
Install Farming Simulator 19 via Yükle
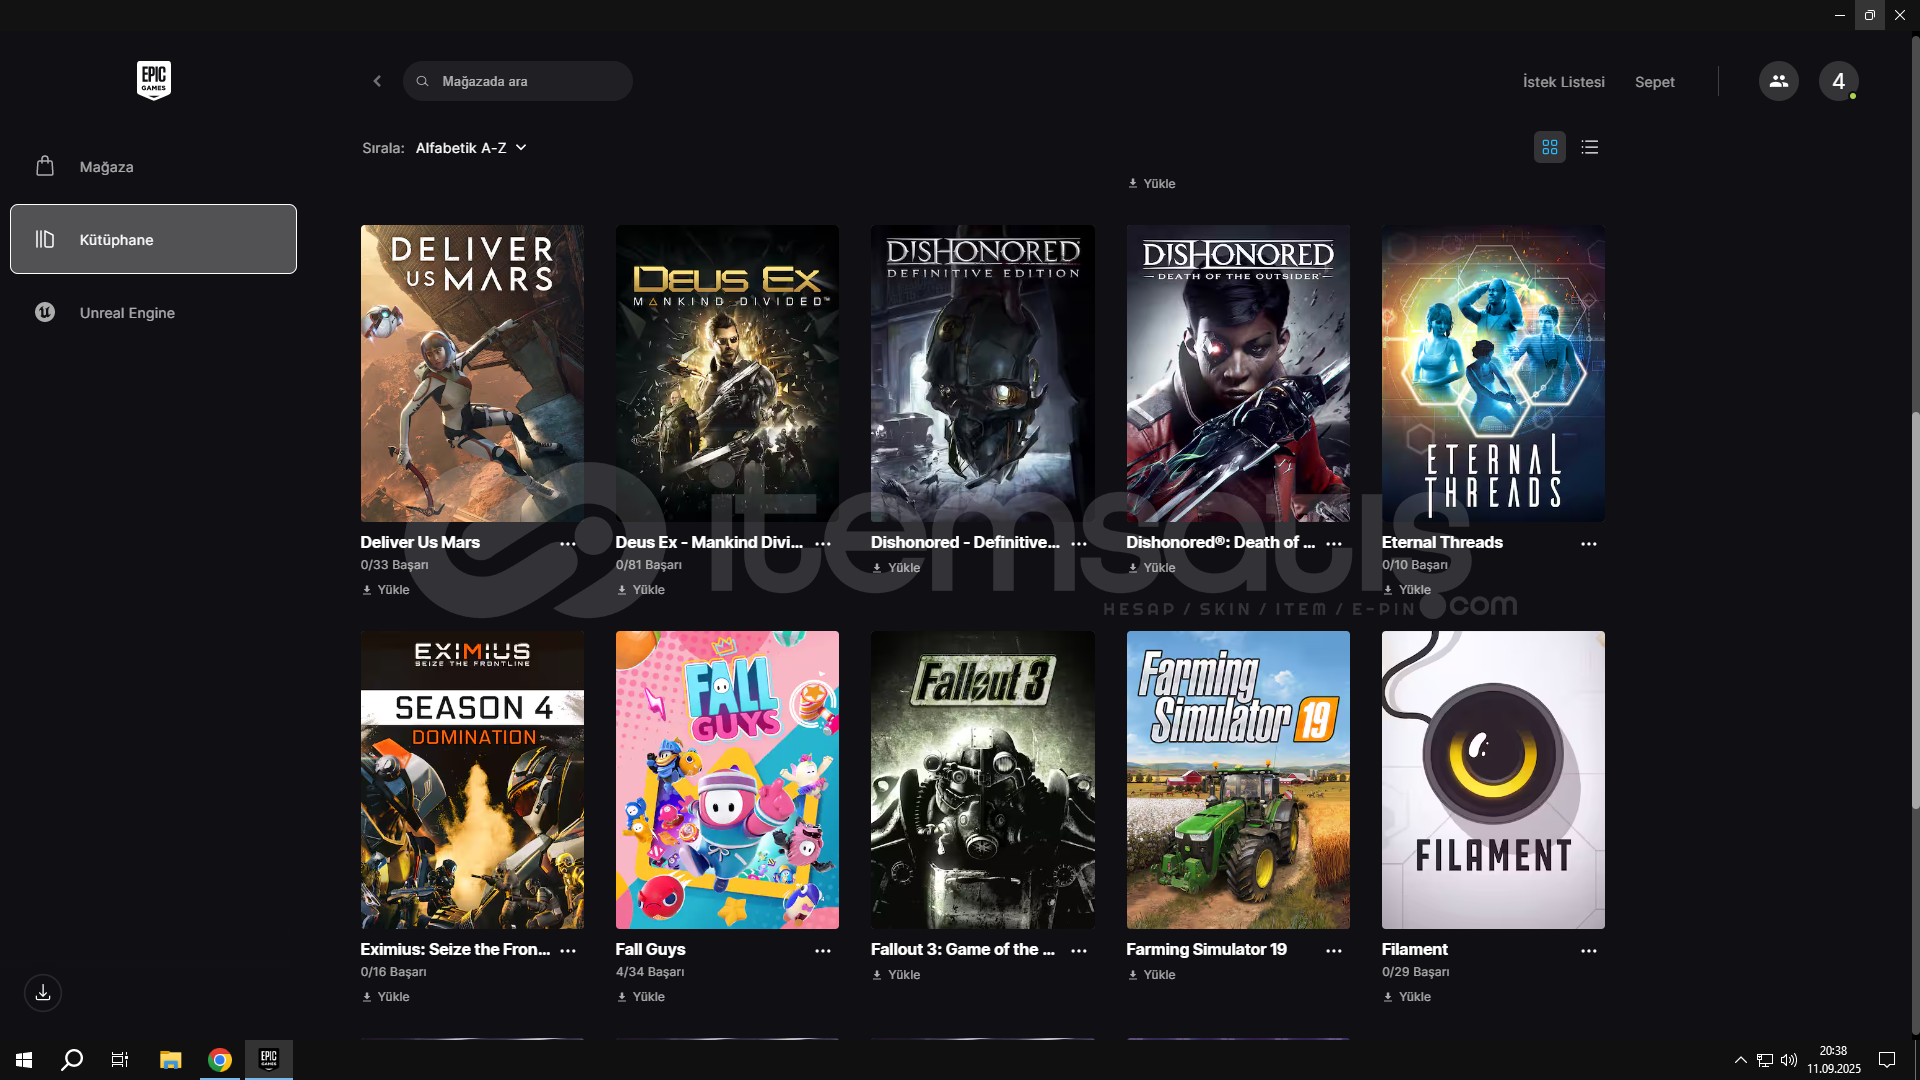1152,975
